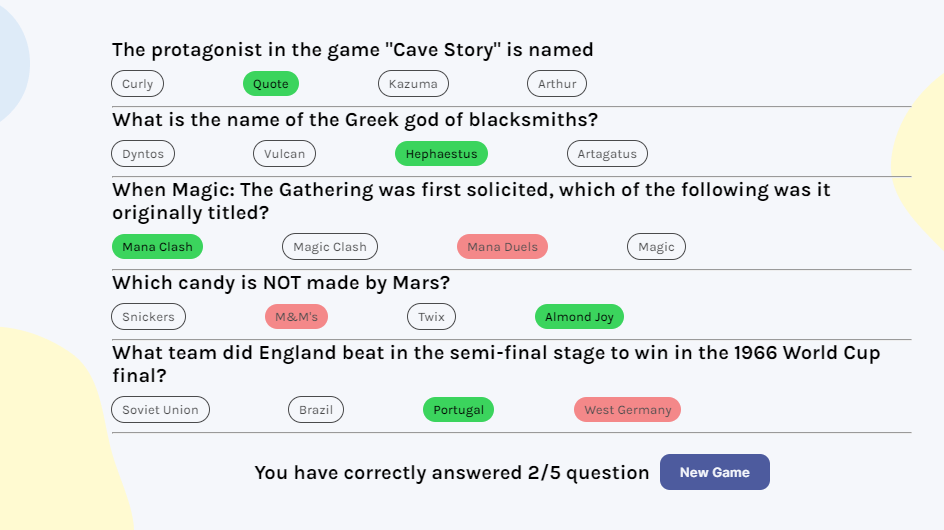This screenshot has height=530, width=944.
Task: Pick the Artagatus option
Action: [607, 154]
